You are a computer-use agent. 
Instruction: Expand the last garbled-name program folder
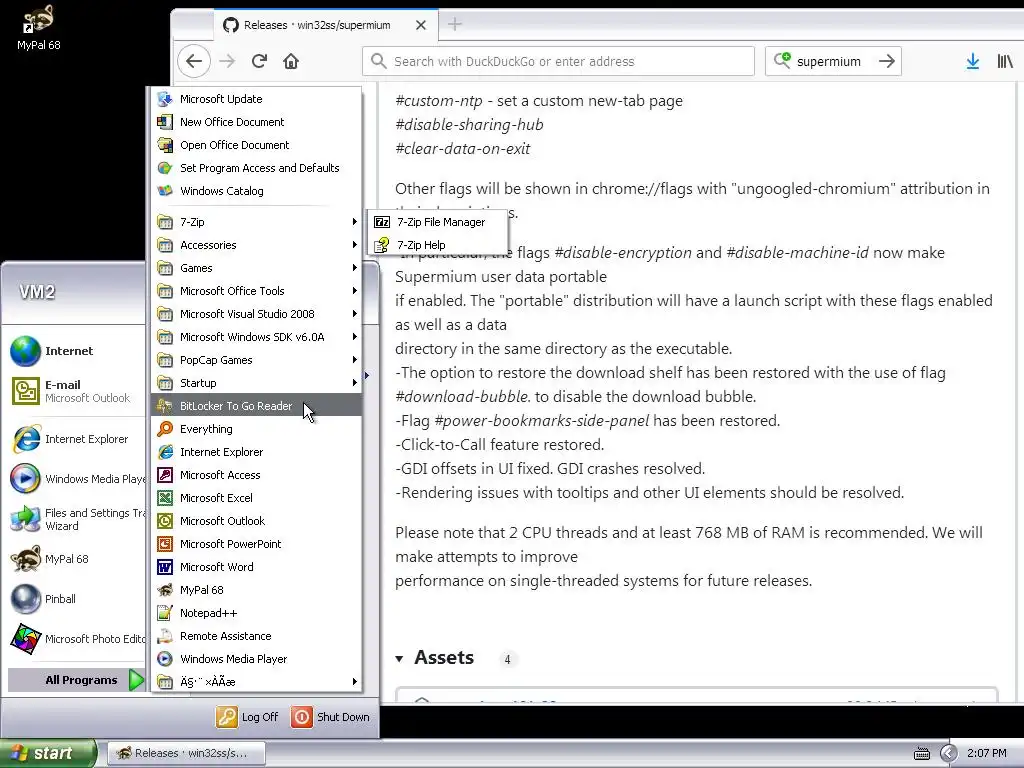pos(257,682)
